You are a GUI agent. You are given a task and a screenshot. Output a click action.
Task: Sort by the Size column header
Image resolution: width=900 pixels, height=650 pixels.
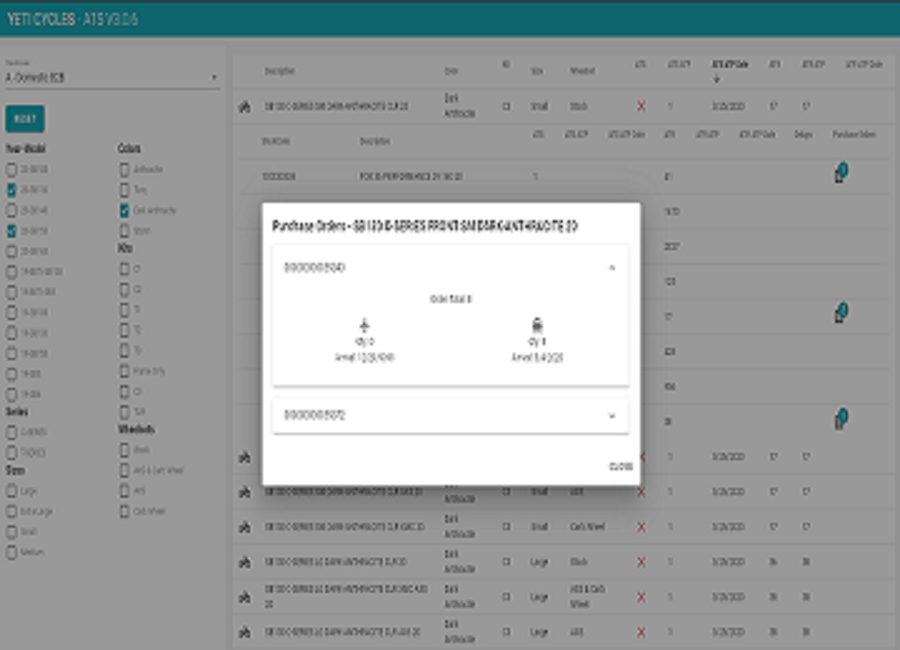[x=537, y=71]
